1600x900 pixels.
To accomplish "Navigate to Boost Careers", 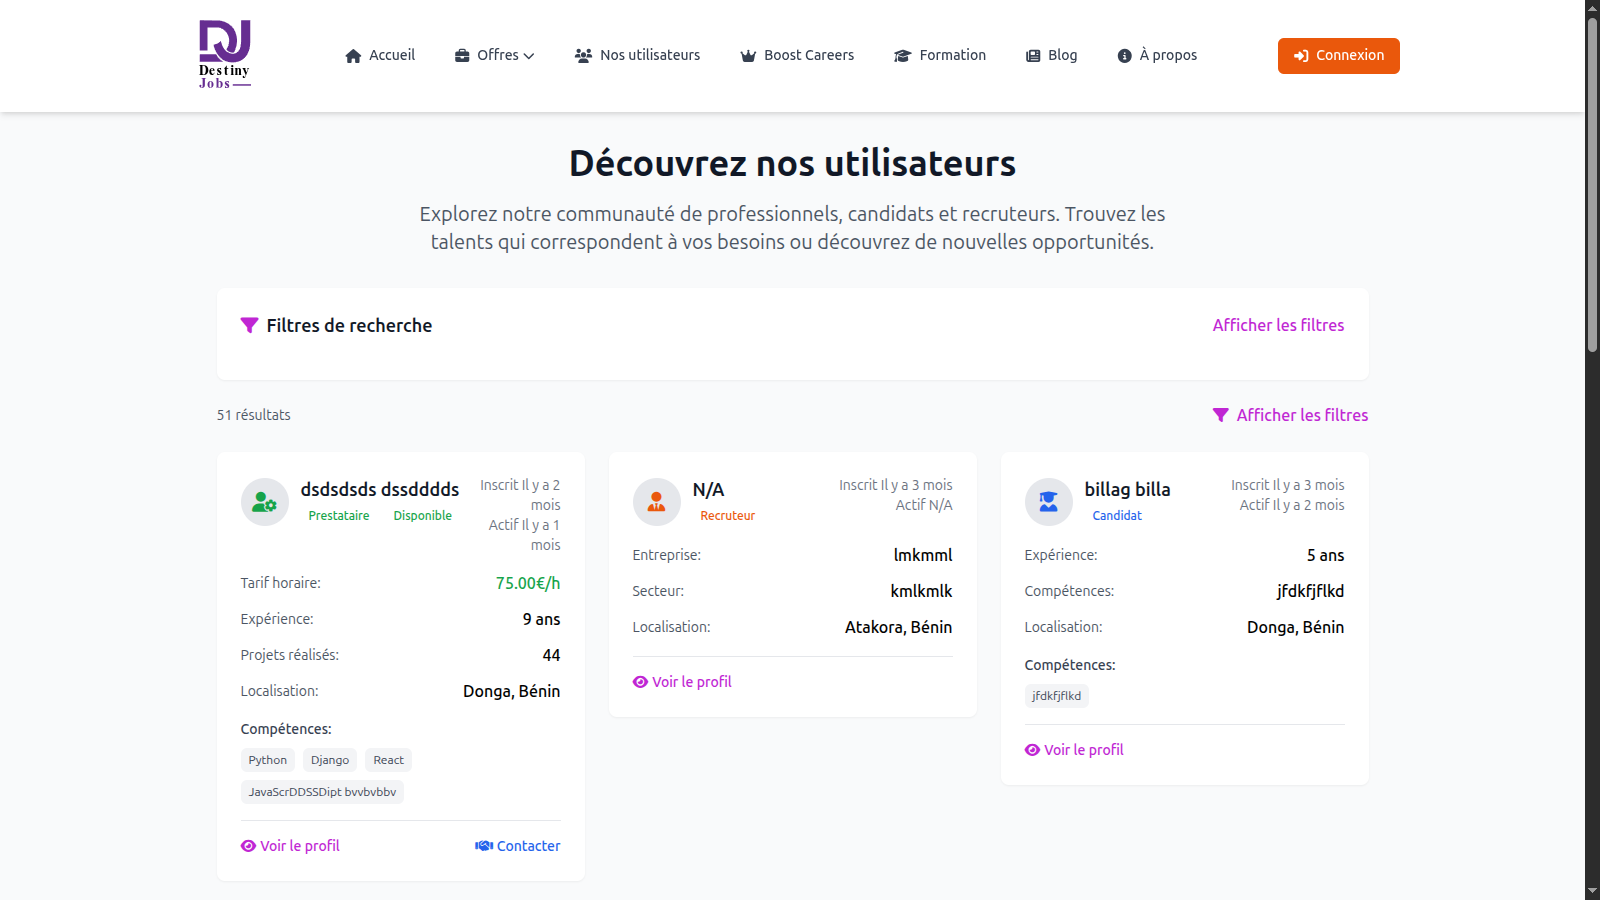I will click(x=797, y=55).
